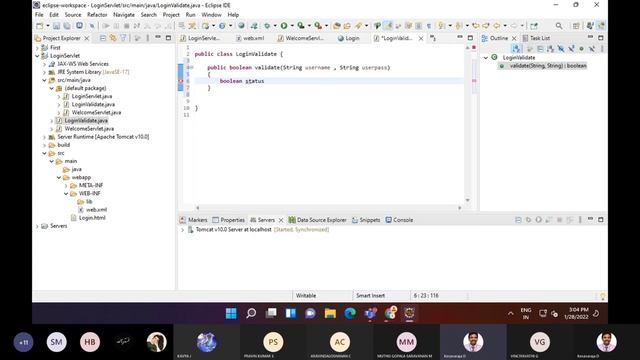This screenshot has width=640, height=360.
Task: Select the validate method in Outline
Action: (547, 66)
